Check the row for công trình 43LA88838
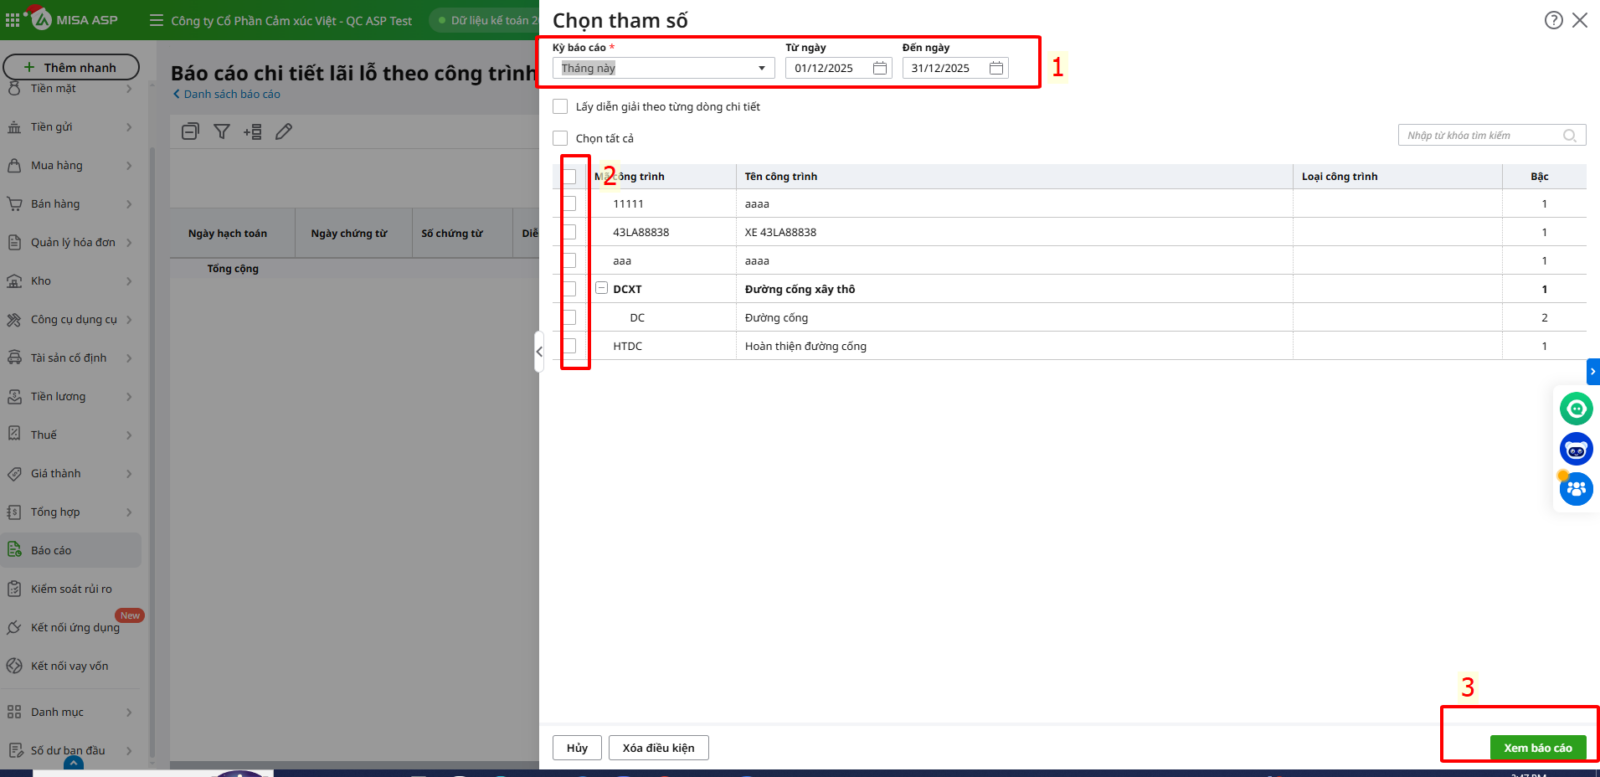 (x=570, y=232)
